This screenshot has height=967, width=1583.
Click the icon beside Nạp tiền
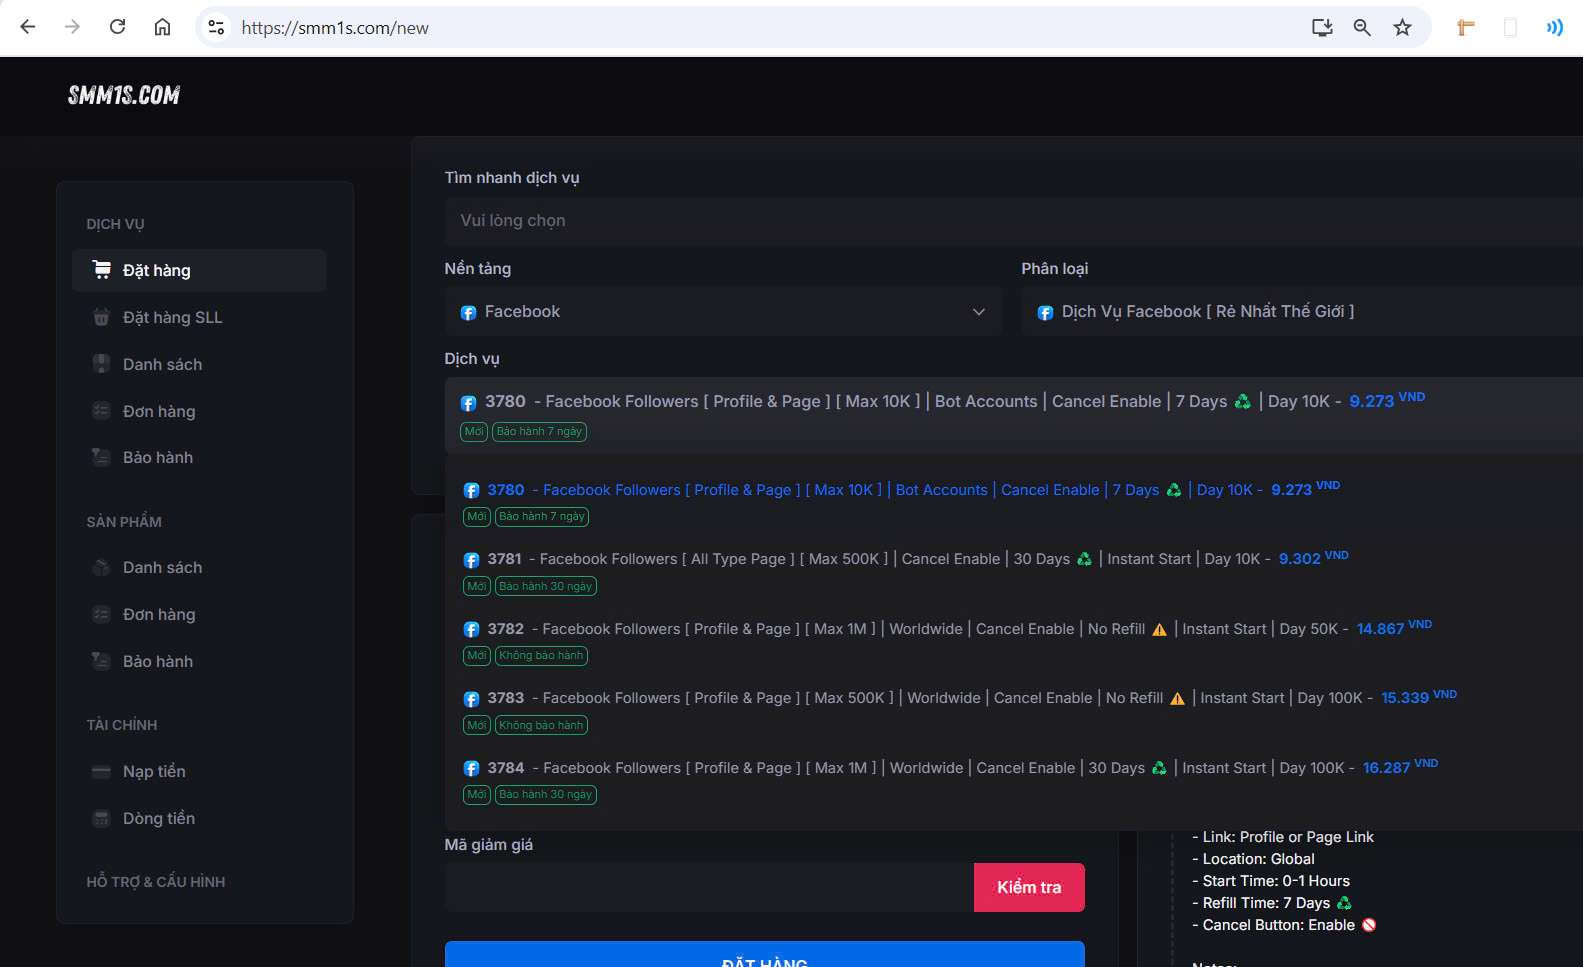101,771
